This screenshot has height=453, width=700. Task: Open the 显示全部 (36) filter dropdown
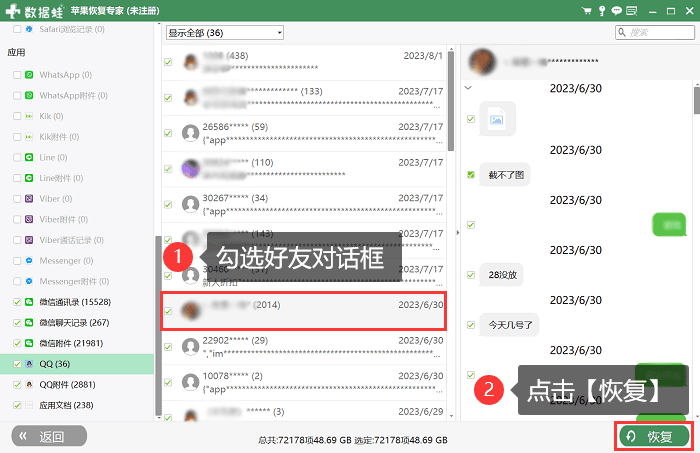coord(225,33)
